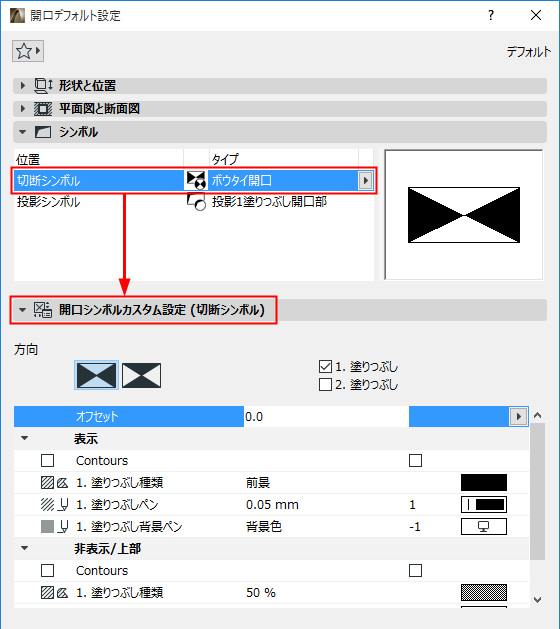
Task: Collapse the 表示 group
Action: [x=24, y=438]
